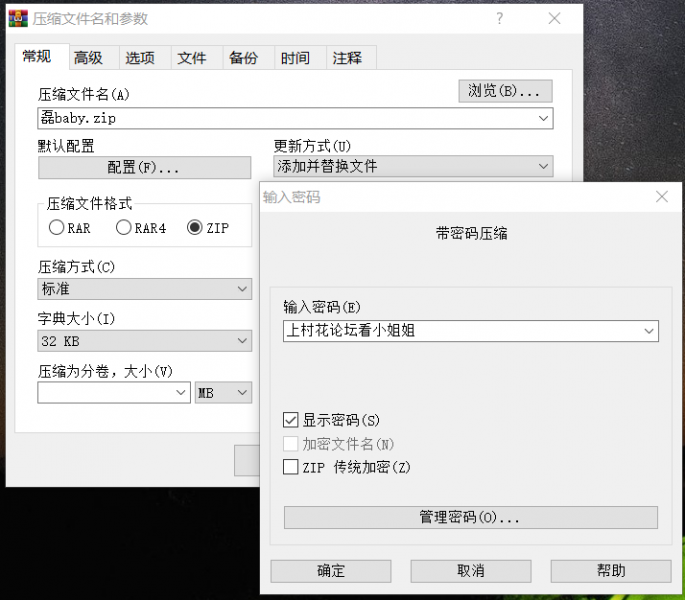Screen dimensions: 685x600
Task: Toggle the 显示密码(S) checkbox
Action: pyautogui.click(x=291, y=420)
